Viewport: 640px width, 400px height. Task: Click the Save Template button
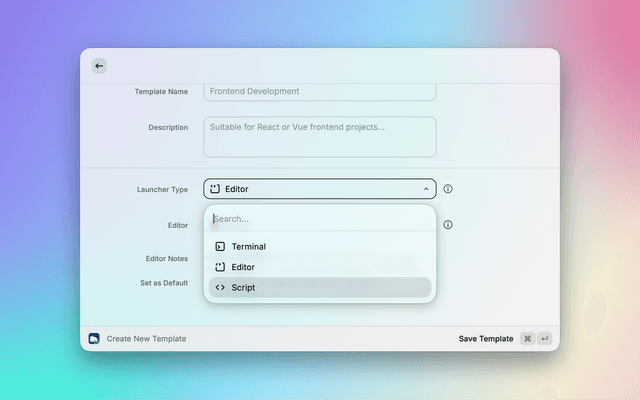tap(486, 339)
